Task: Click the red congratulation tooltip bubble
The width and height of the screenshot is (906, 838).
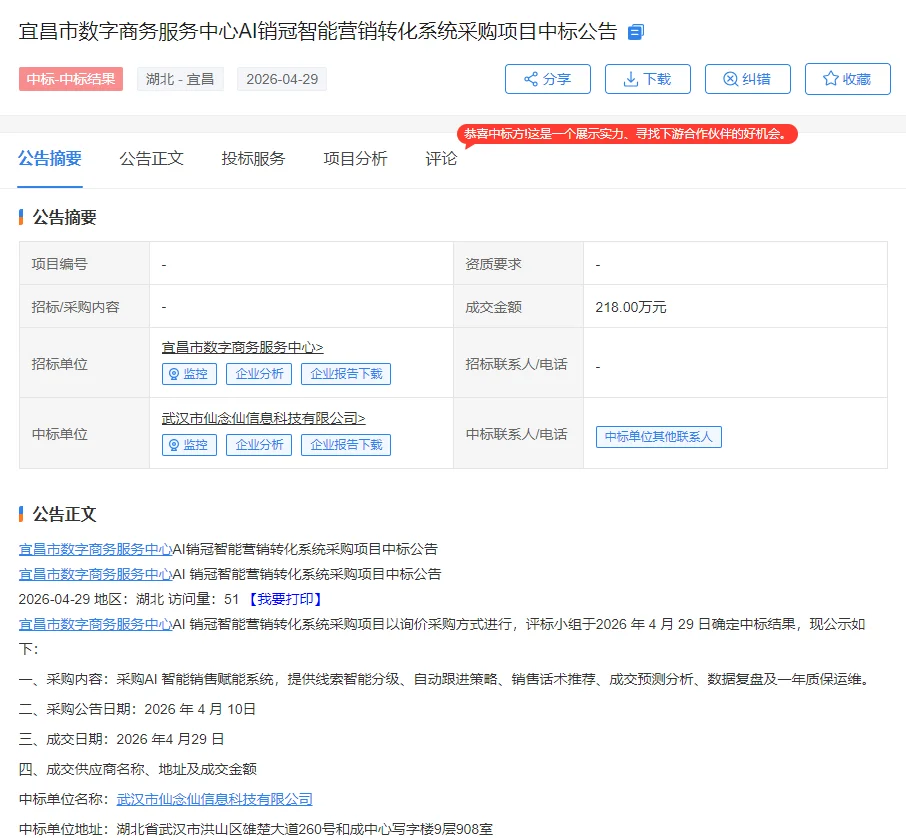Action: coord(627,134)
